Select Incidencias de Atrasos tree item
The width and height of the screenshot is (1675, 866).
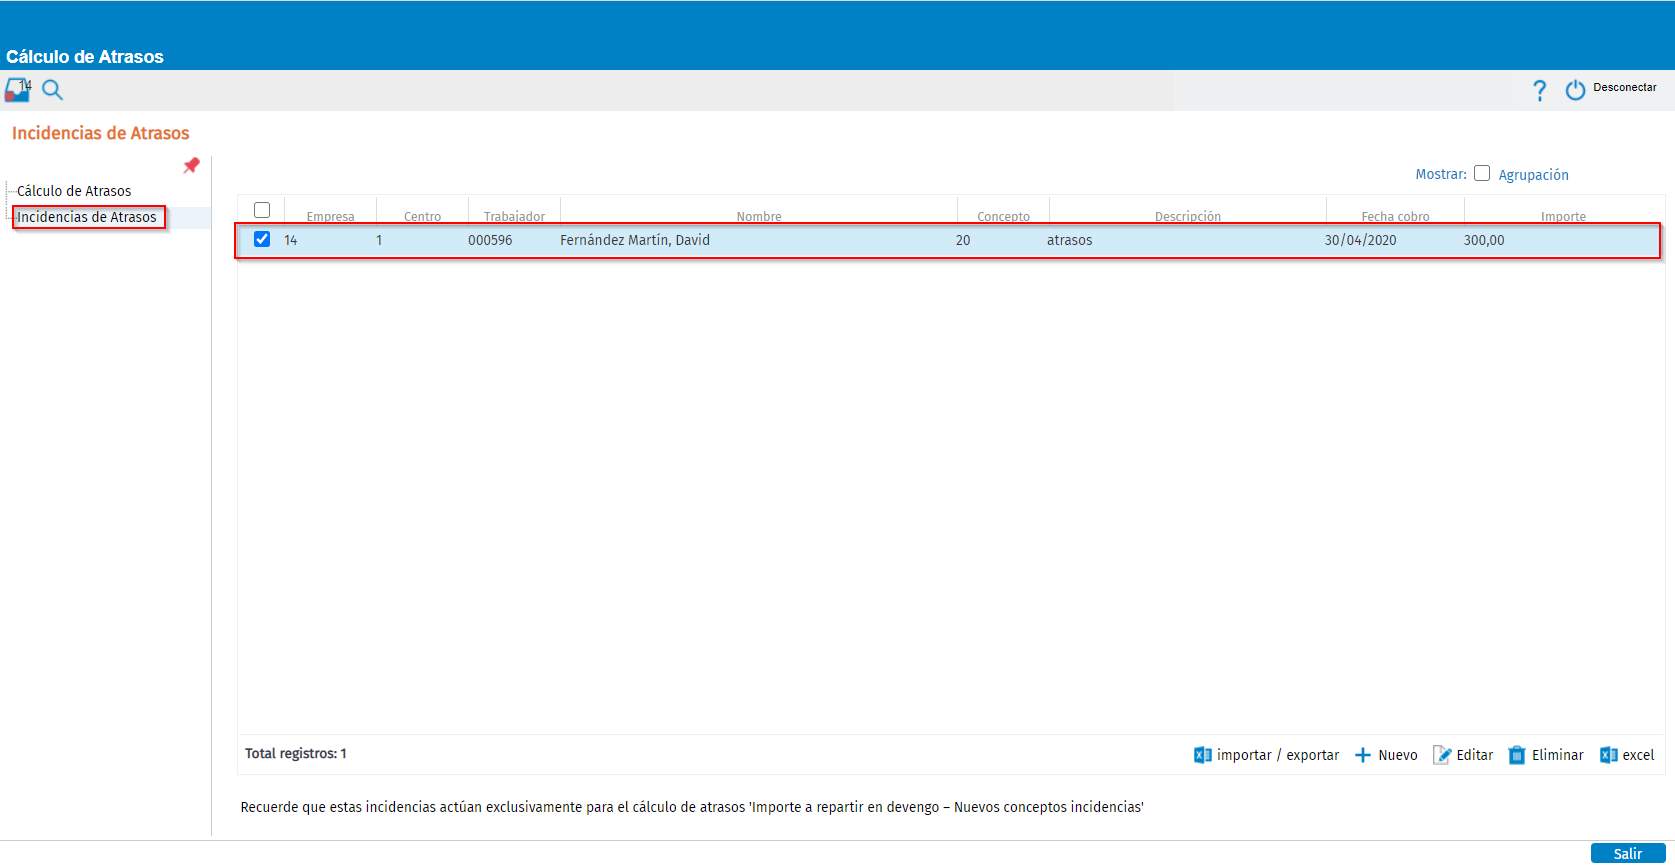coord(87,217)
